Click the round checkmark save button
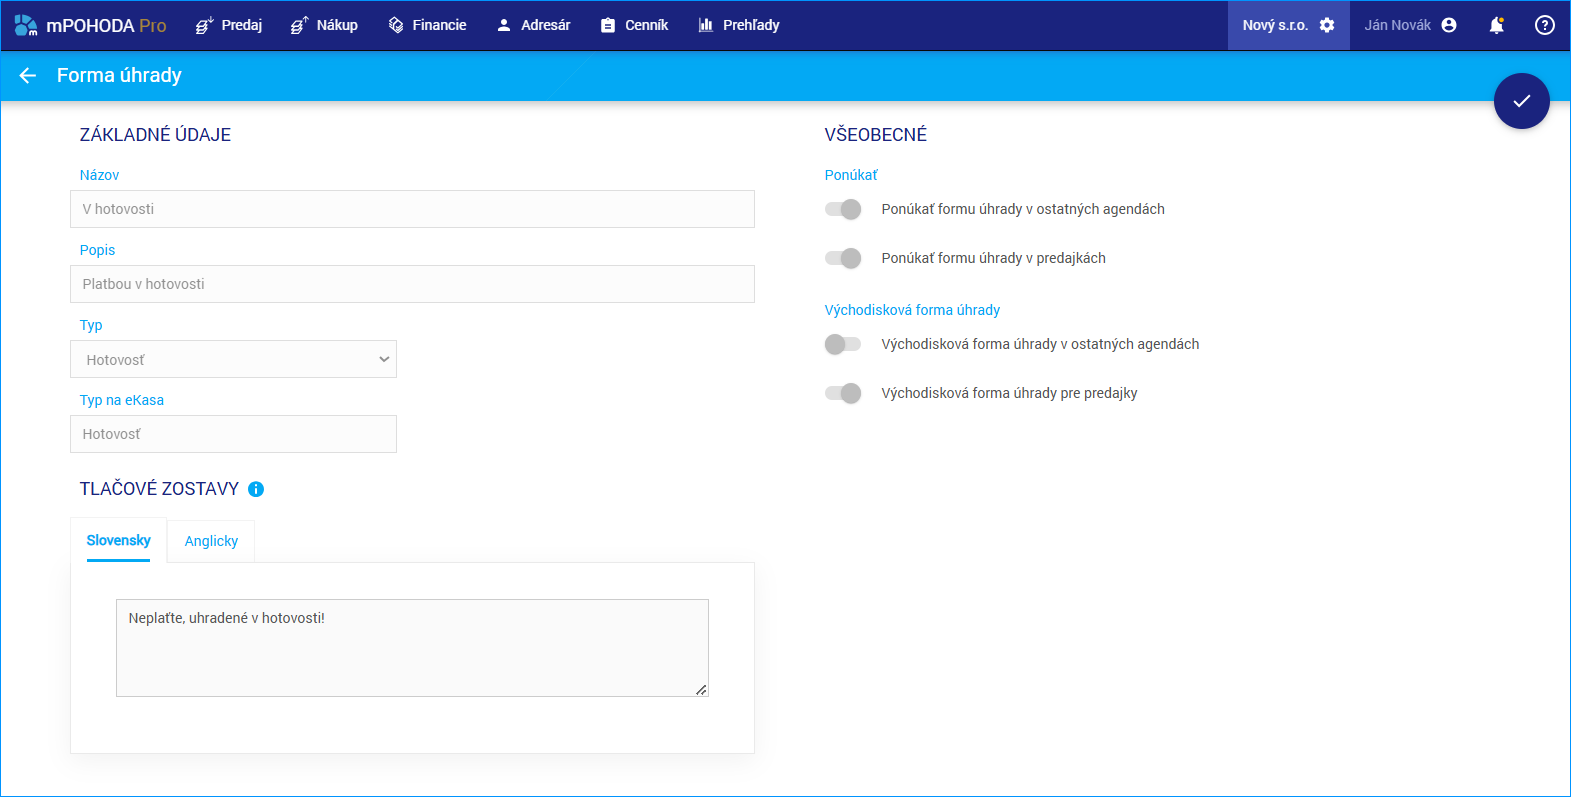The image size is (1571, 797). pos(1521,101)
